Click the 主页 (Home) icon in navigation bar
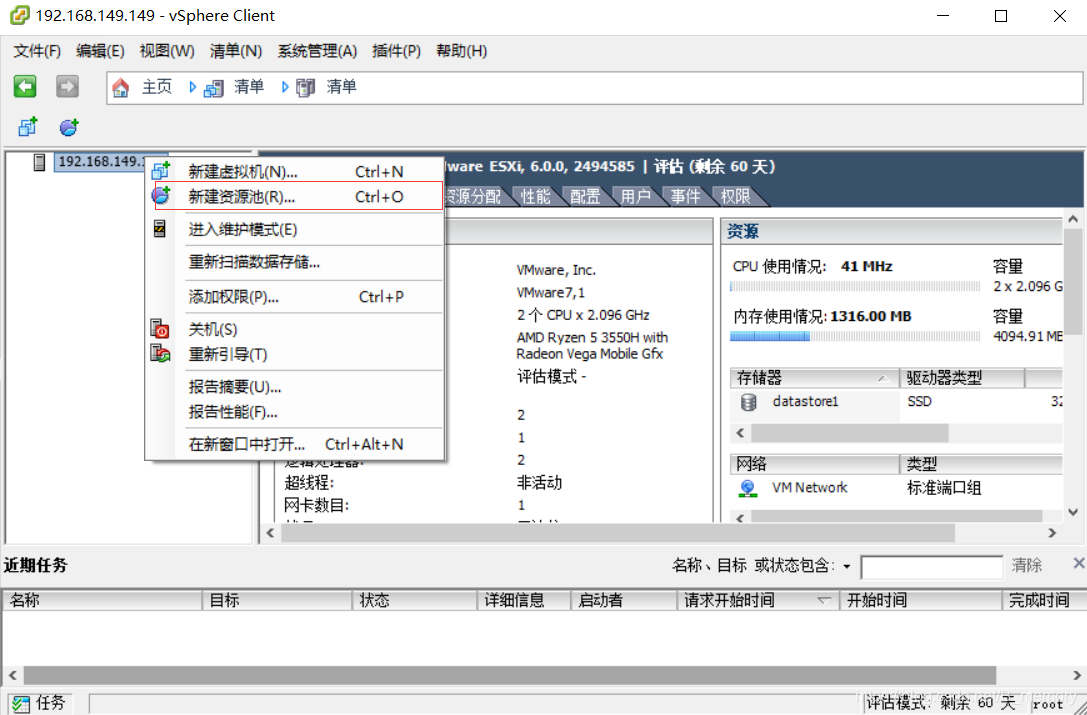Image resolution: width=1087 pixels, height=715 pixels. 121,86
